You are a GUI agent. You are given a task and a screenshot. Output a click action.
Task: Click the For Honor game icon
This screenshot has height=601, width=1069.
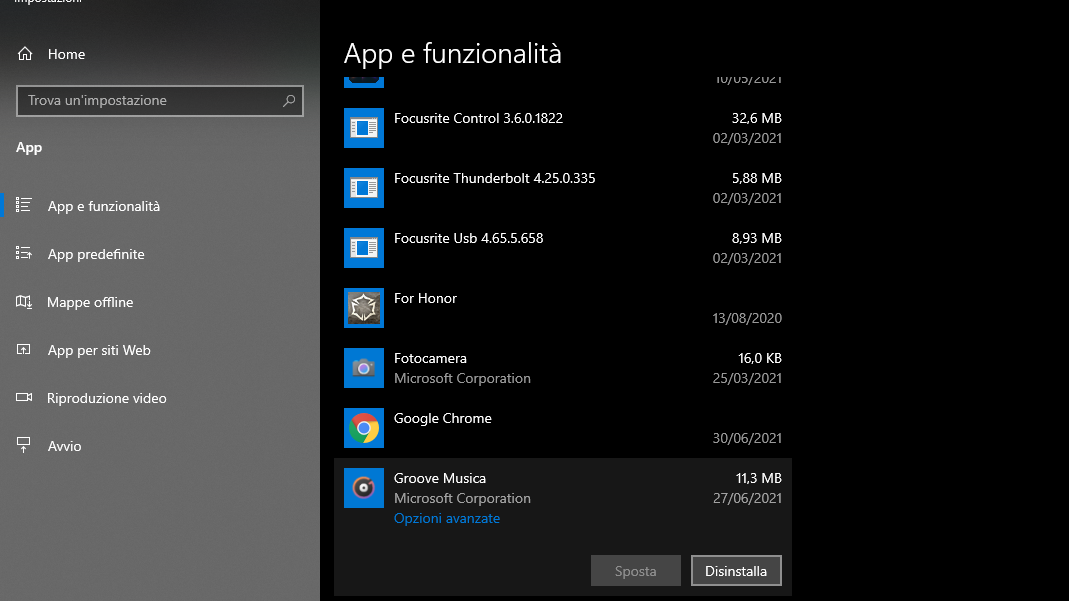(364, 308)
